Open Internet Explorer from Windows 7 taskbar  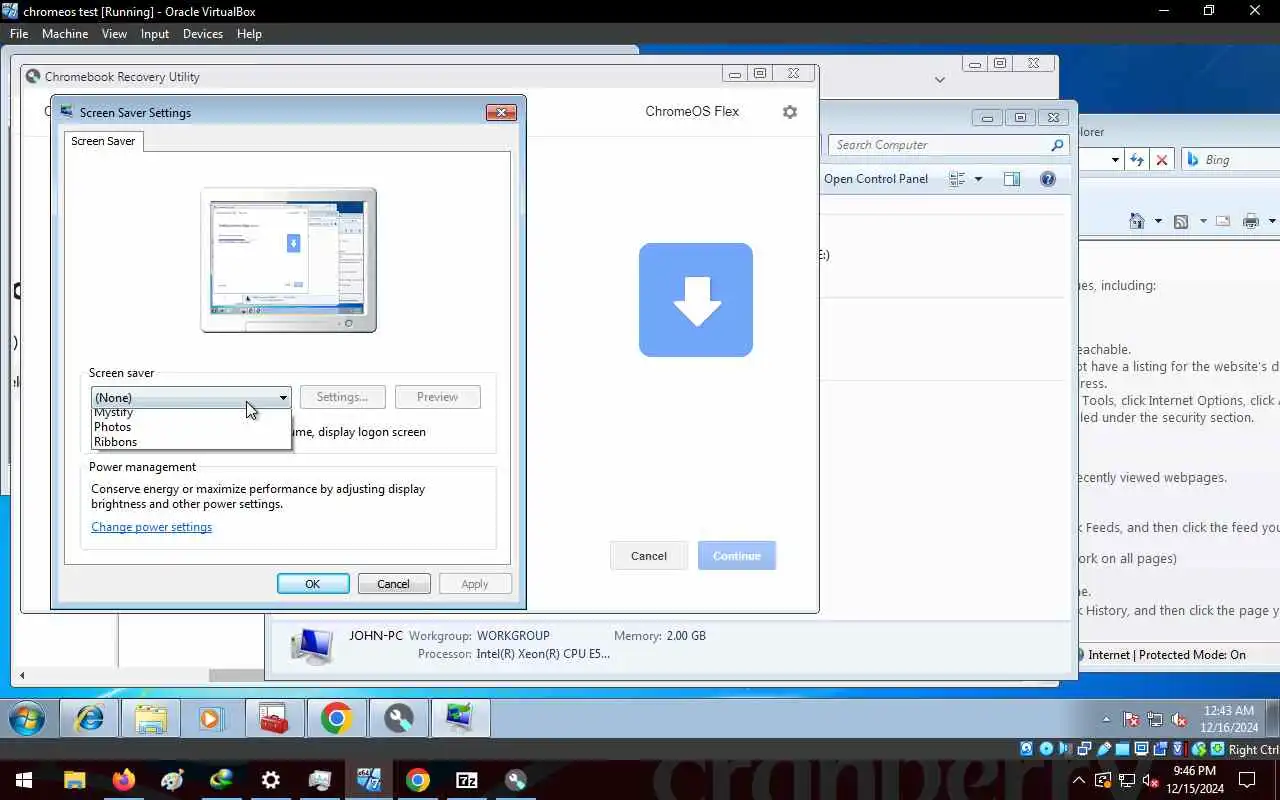coord(90,719)
